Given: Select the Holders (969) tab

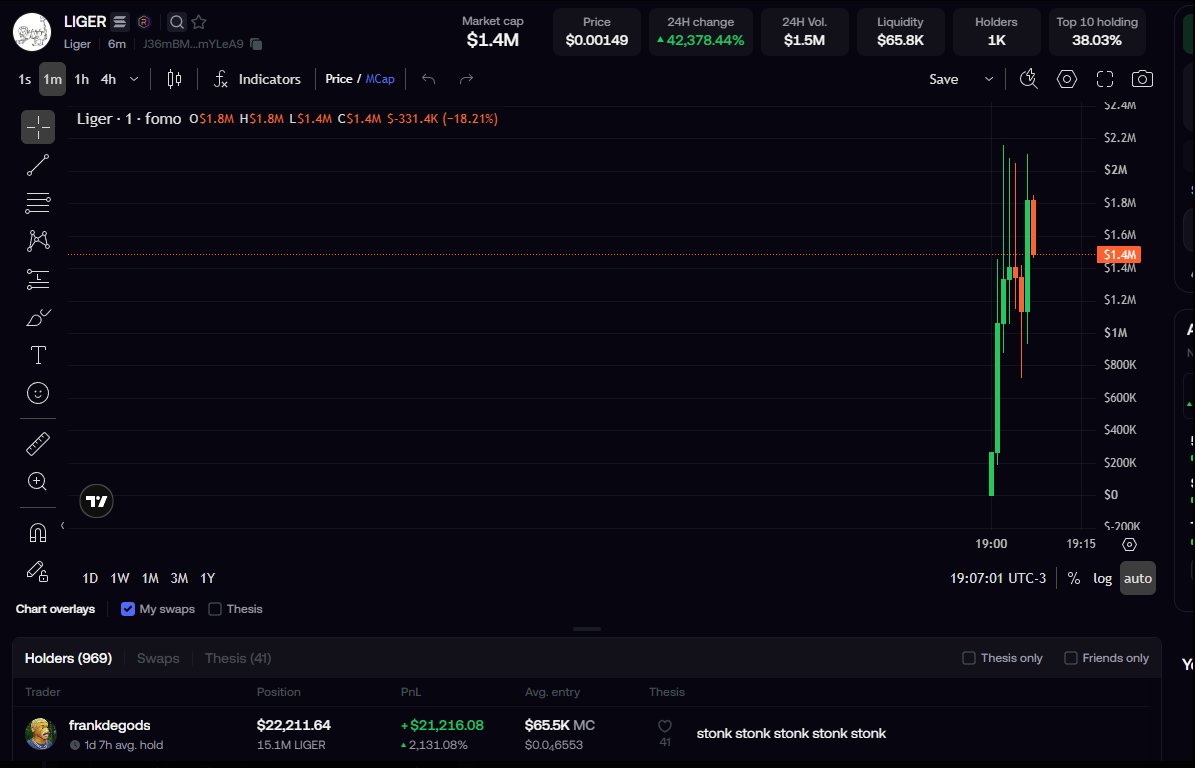Looking at the screenshot, I should (69, 658).
